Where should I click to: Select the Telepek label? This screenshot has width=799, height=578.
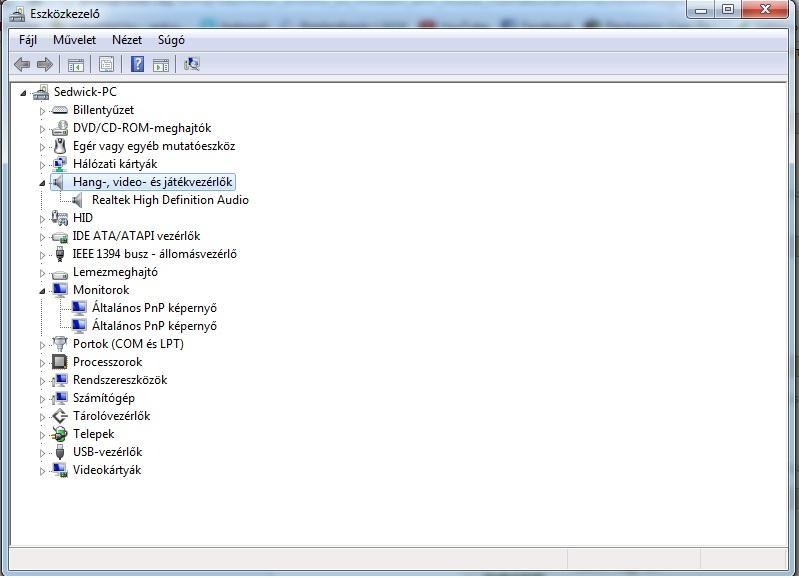point(94,434)
